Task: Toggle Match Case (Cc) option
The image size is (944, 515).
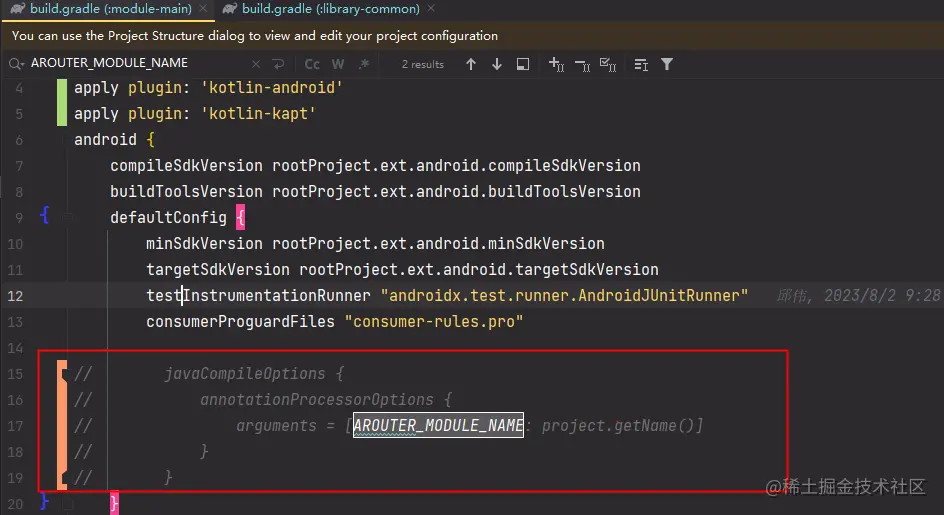Action: click(312, 64)
